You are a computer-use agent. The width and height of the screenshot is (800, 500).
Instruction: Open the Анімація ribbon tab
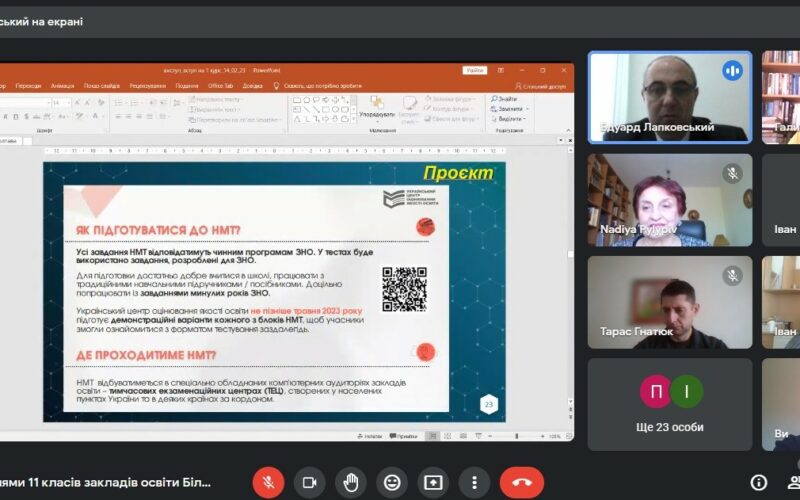(x=62, y=86)
